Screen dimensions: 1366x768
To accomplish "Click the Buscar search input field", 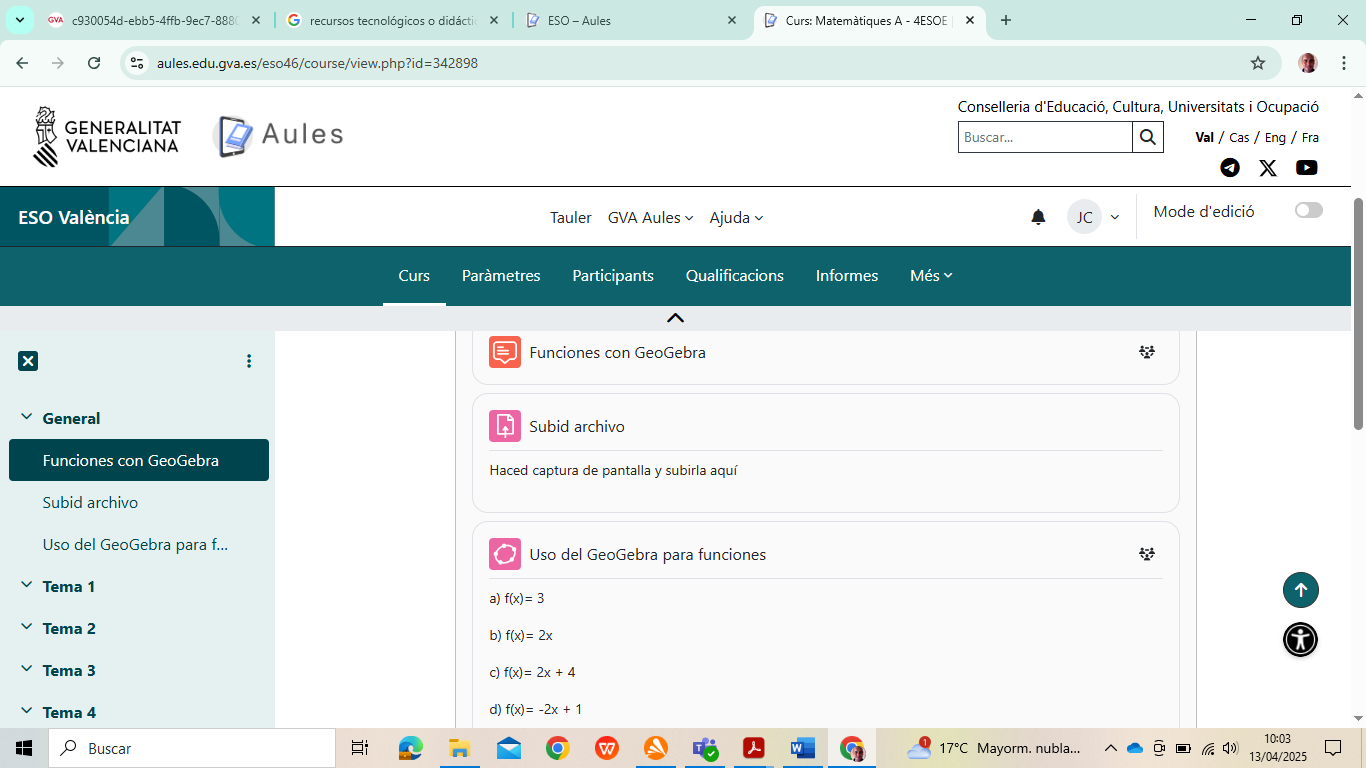I will [1044, 137].
